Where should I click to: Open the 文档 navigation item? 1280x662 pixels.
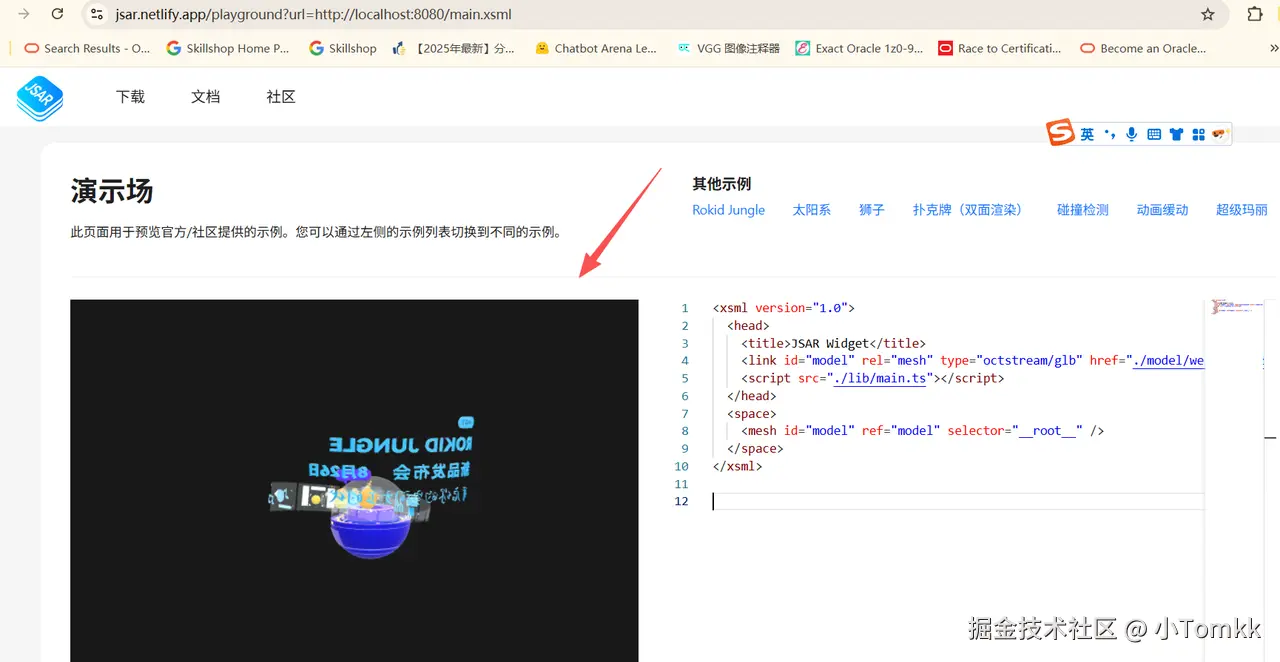pyautogui.click(x=205, y=96)
